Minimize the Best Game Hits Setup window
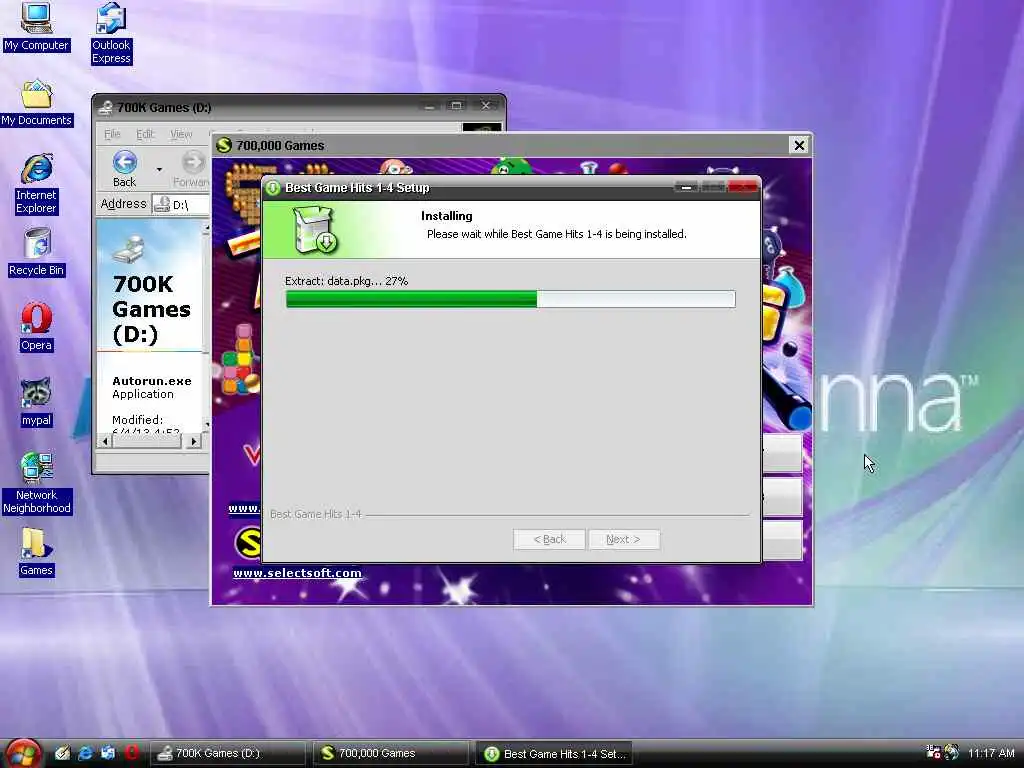 [x=686, y=187]
